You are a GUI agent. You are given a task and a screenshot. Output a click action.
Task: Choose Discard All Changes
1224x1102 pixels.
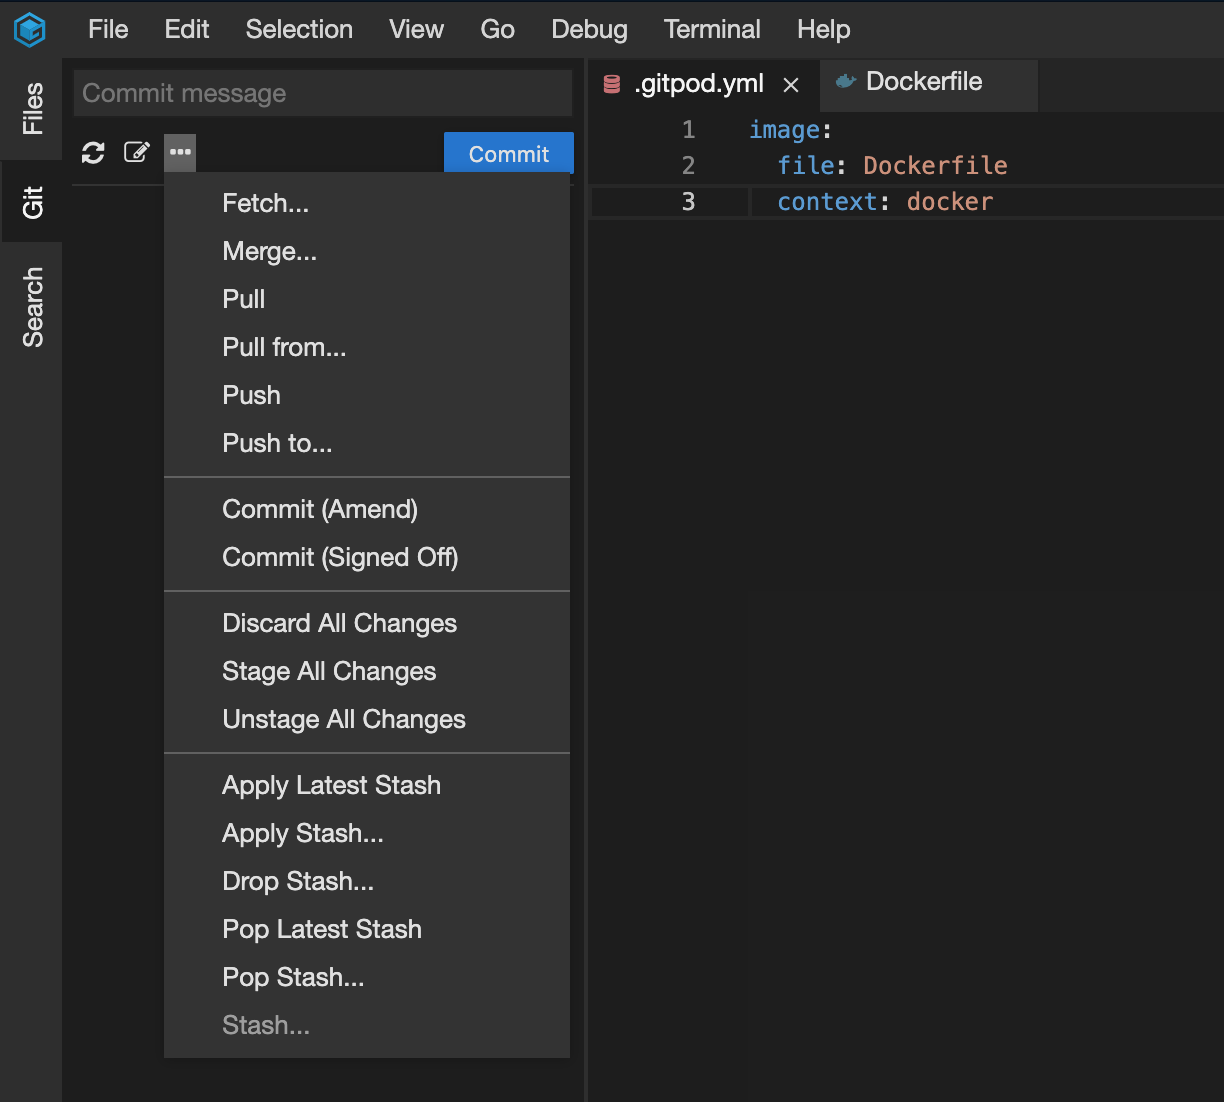coord(339,623)
